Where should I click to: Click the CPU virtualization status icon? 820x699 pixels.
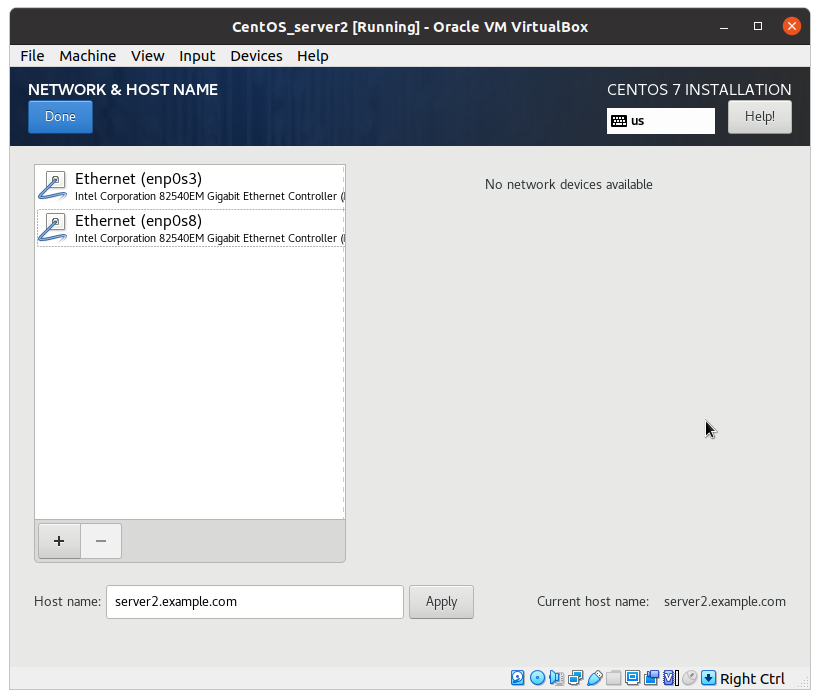(x=669, y=678)
